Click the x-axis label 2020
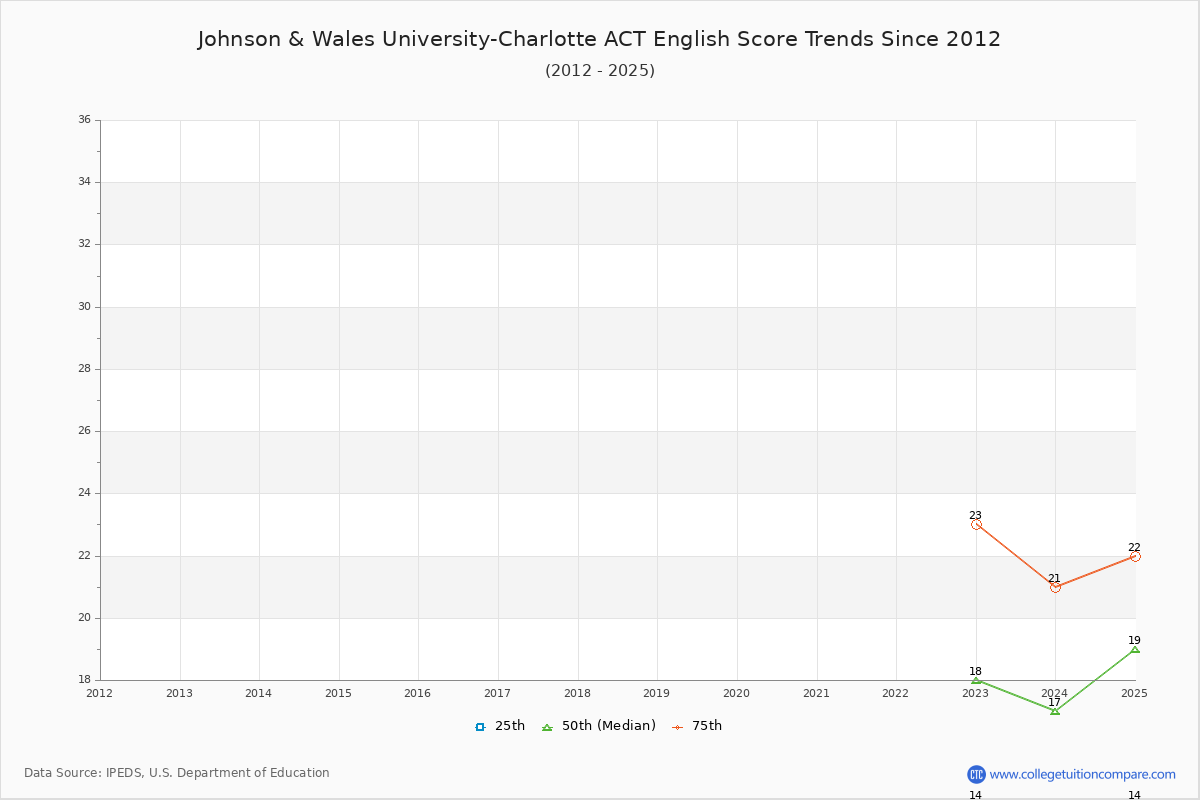The width and height of the screenshot is (1200, 800). pyautogui.click(x=736, y=692)
